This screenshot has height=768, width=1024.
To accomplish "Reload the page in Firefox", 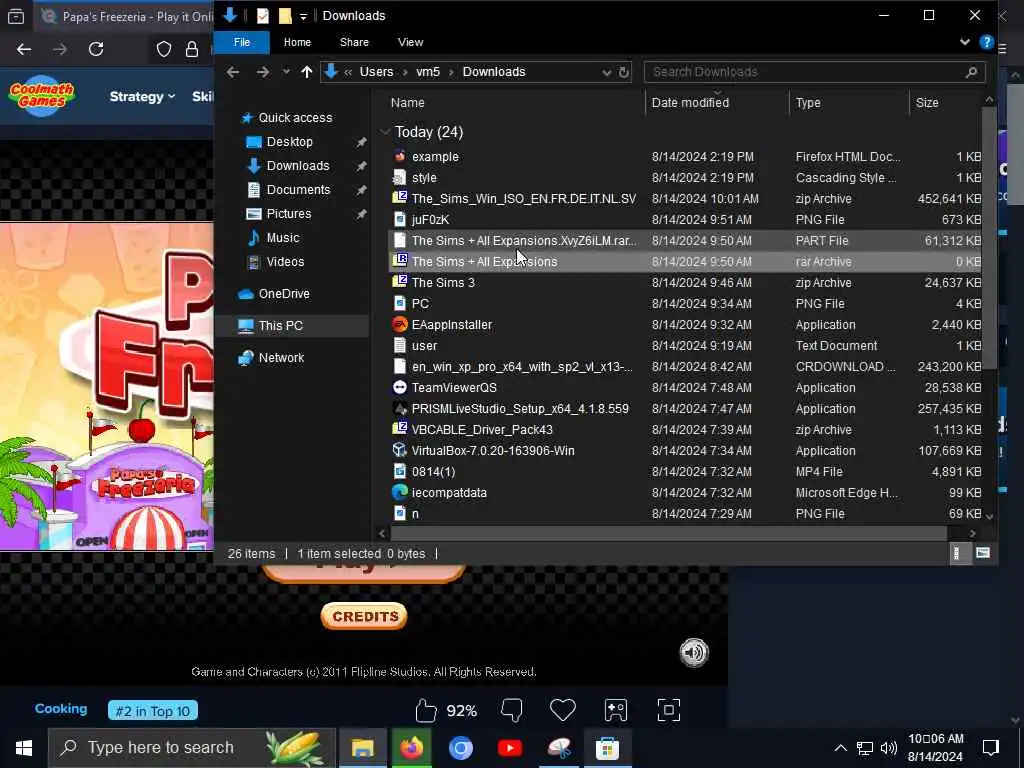I will point(96,49).
